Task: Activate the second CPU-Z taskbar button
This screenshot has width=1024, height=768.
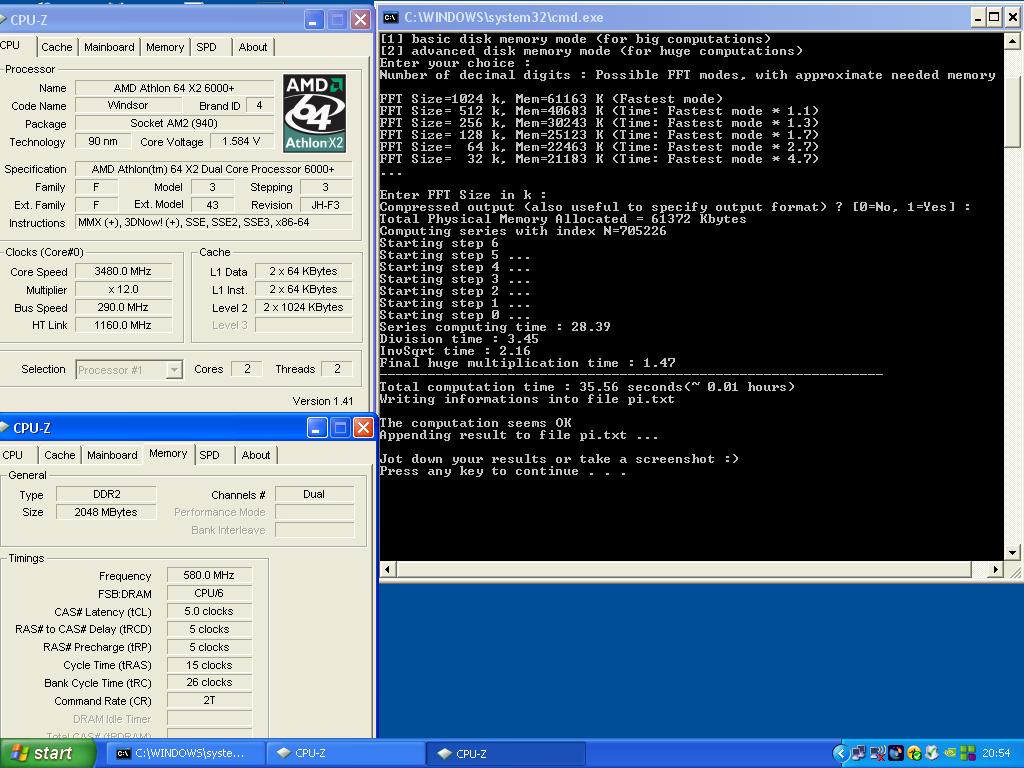Action: [506, 754]
